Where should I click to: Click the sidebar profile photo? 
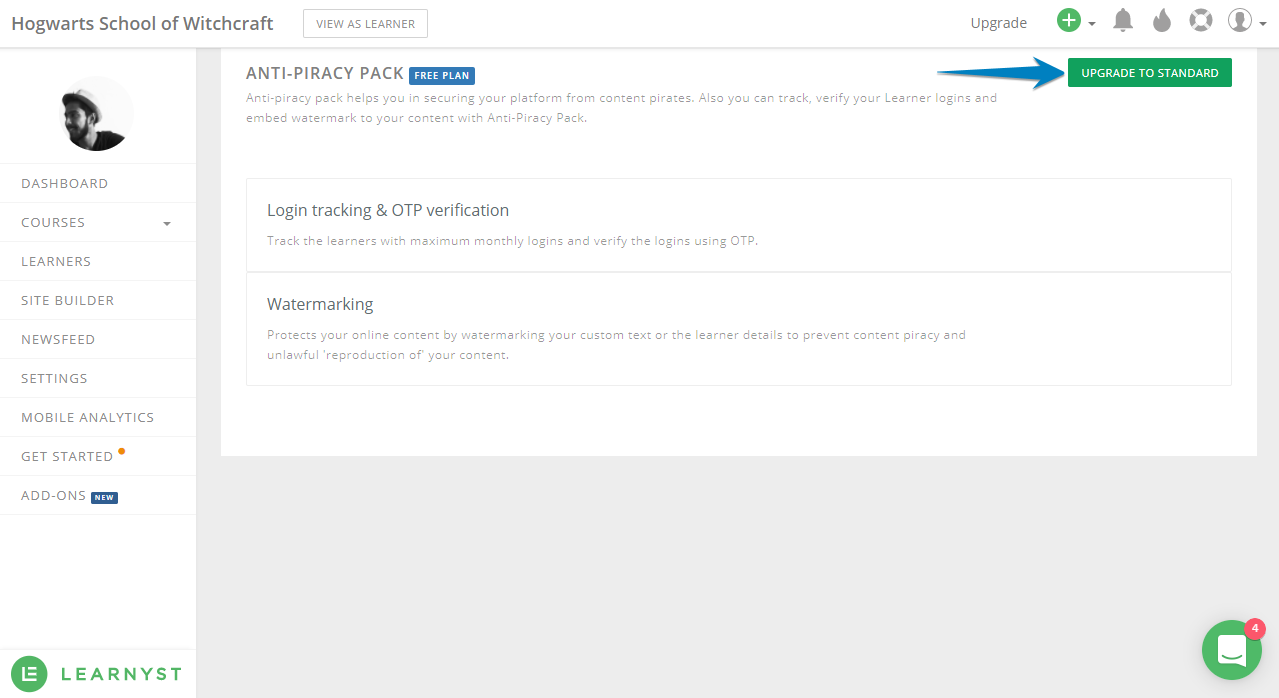coord(96,114)
